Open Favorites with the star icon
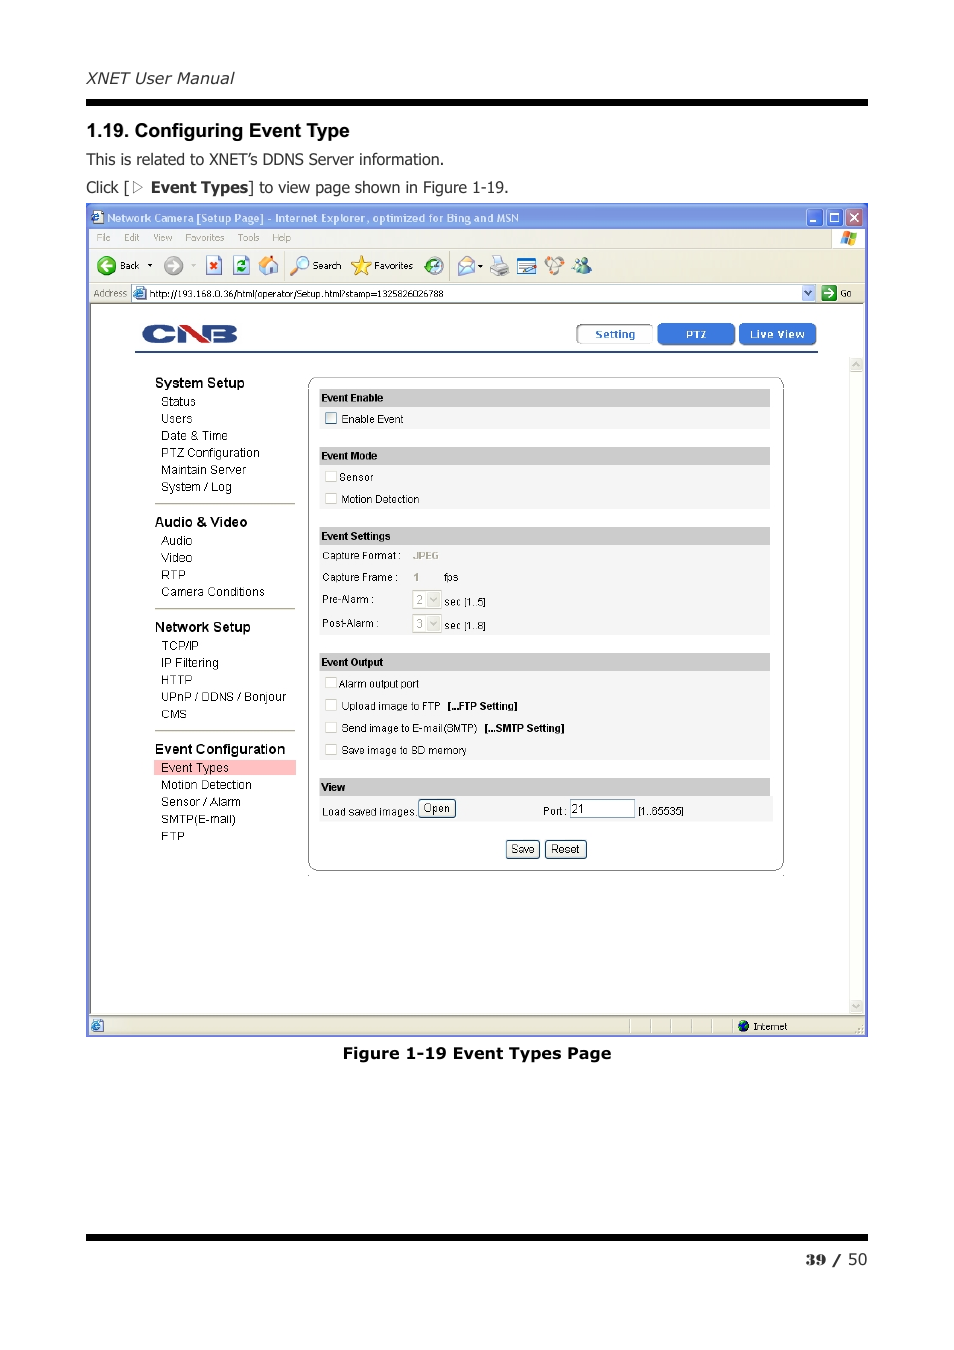Screen dimensions: 954x1350 pos(361,265)
